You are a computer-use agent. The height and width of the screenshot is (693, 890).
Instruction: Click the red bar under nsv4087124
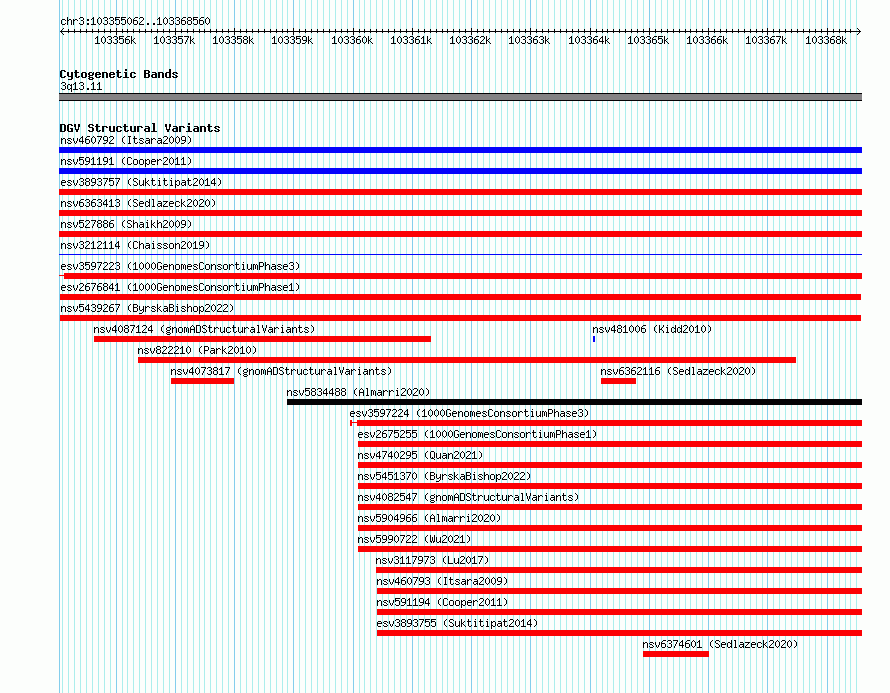[x=262, y=339]
